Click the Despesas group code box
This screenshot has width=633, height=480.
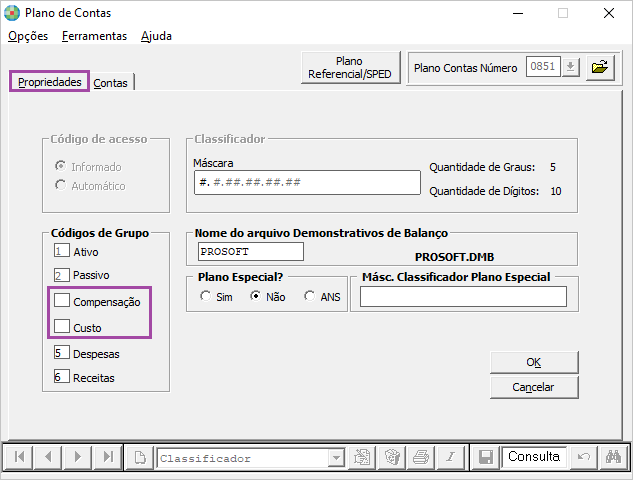(62, 352)
